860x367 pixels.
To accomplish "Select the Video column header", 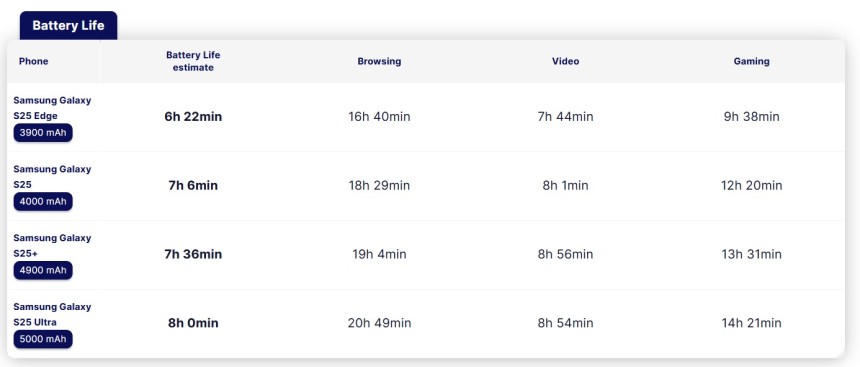I will click(565, 61).
